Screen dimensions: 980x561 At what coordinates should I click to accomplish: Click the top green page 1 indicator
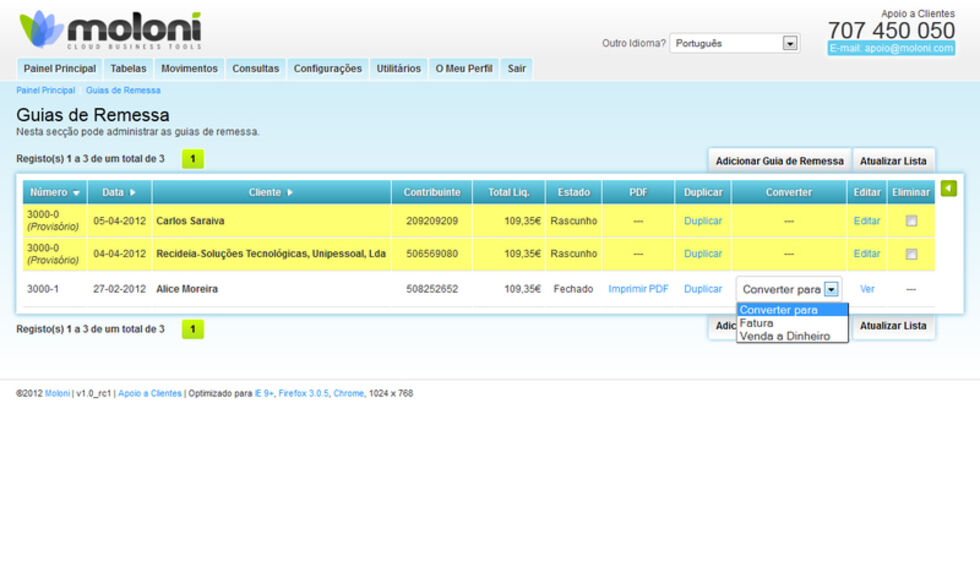coord(192,159)
